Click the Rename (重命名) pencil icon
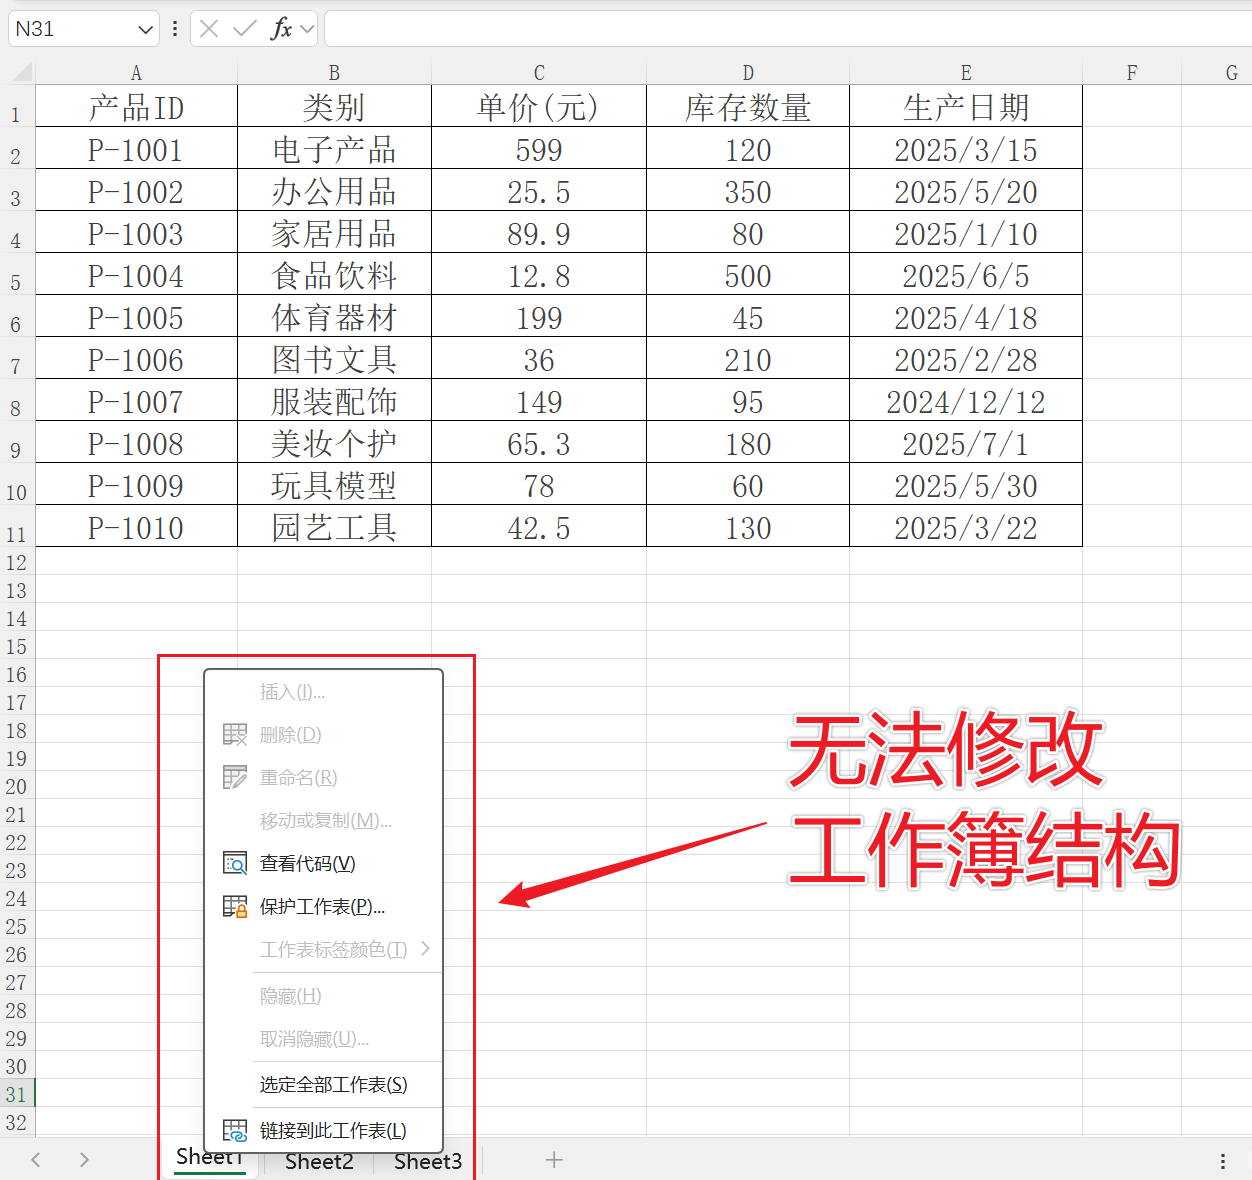1252x1180 pixels. pos(234,777)
